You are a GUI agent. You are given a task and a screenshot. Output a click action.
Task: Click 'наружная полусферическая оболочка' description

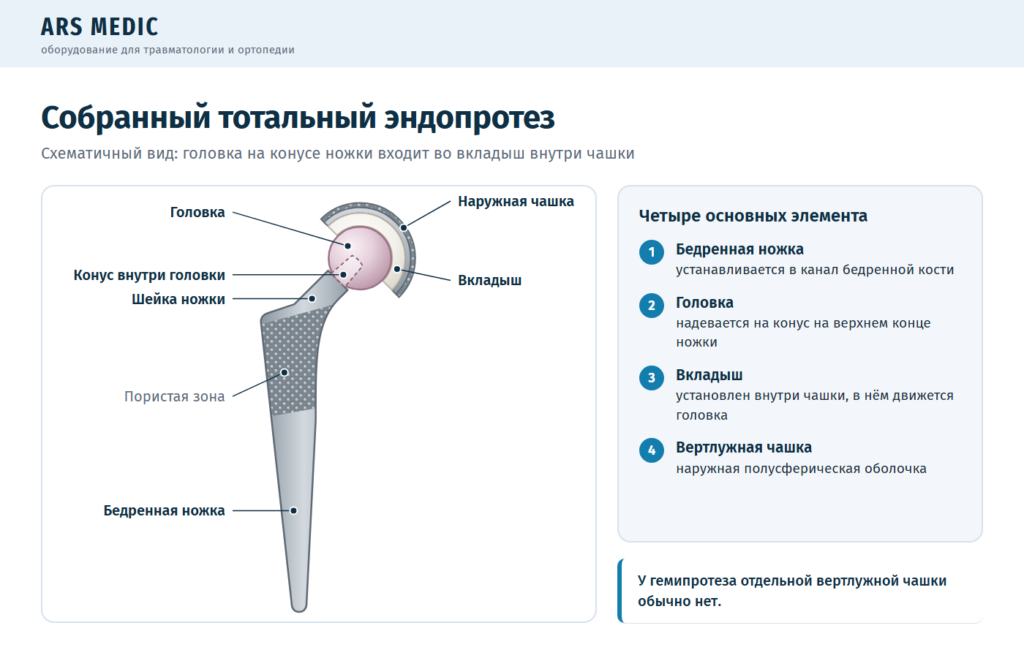point(801,469)
